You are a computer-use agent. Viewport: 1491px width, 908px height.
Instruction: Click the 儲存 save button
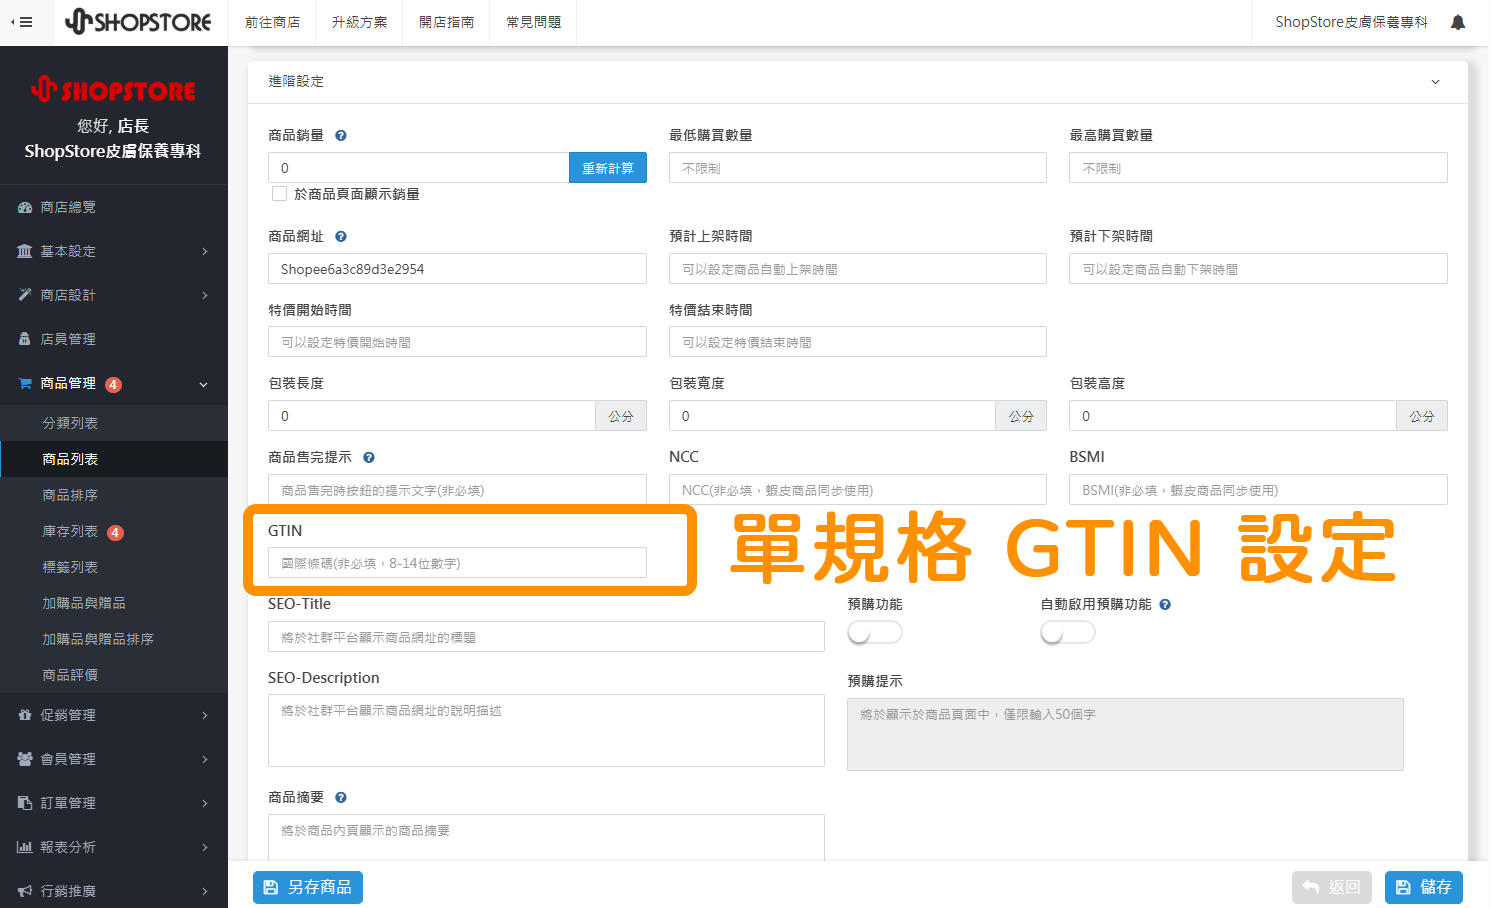click(x=1424, y=887)
